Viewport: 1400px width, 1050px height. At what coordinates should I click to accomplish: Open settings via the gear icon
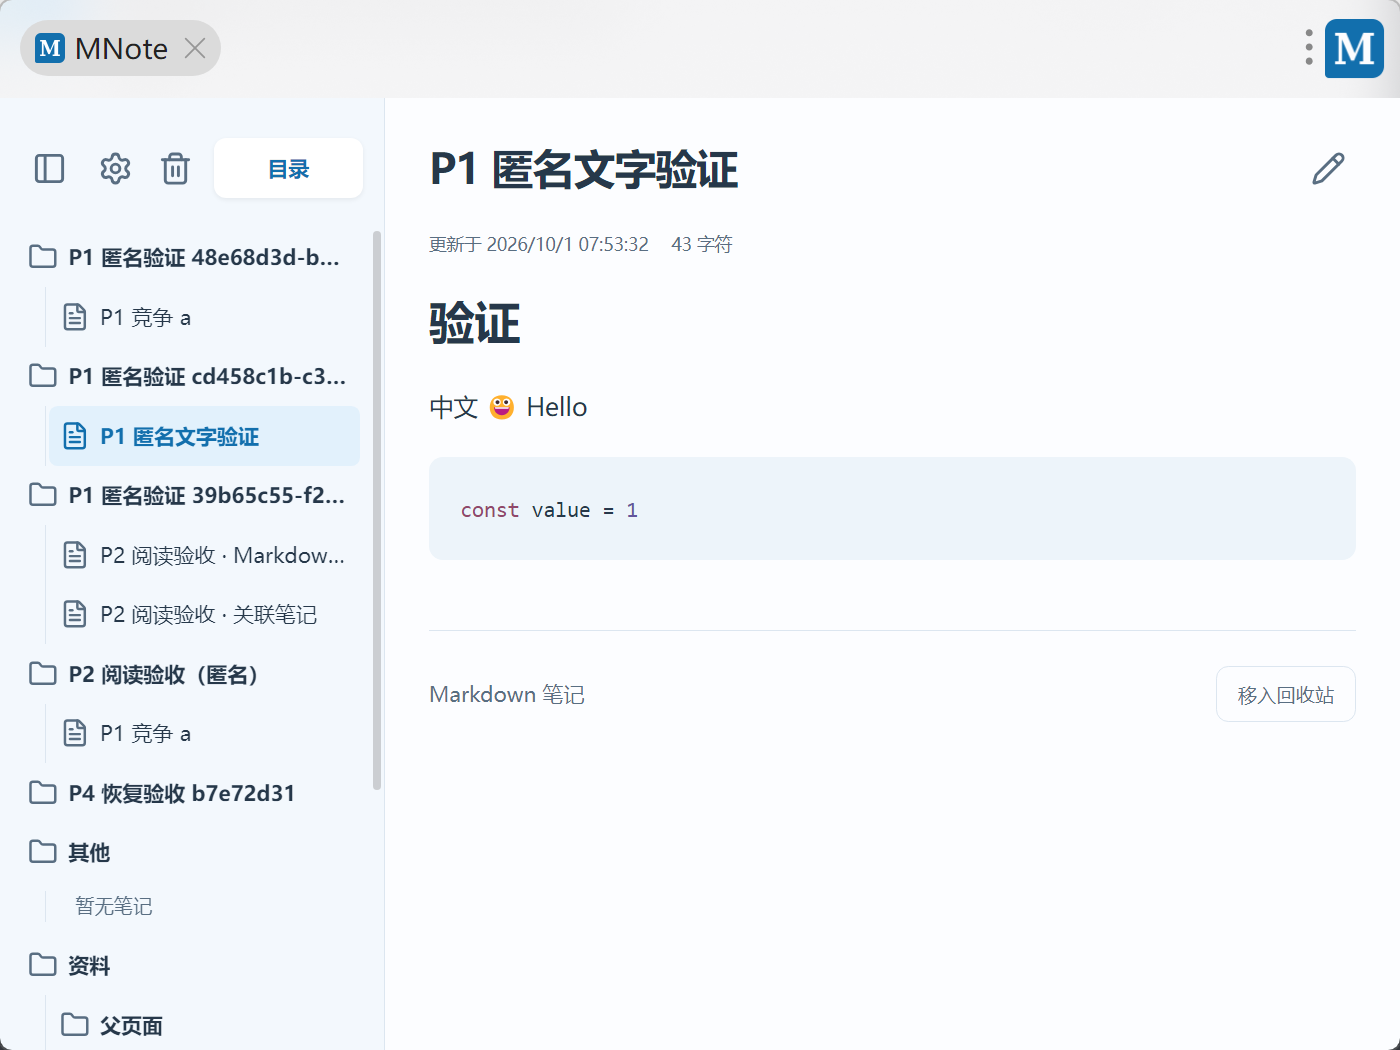tap(115, 168)
